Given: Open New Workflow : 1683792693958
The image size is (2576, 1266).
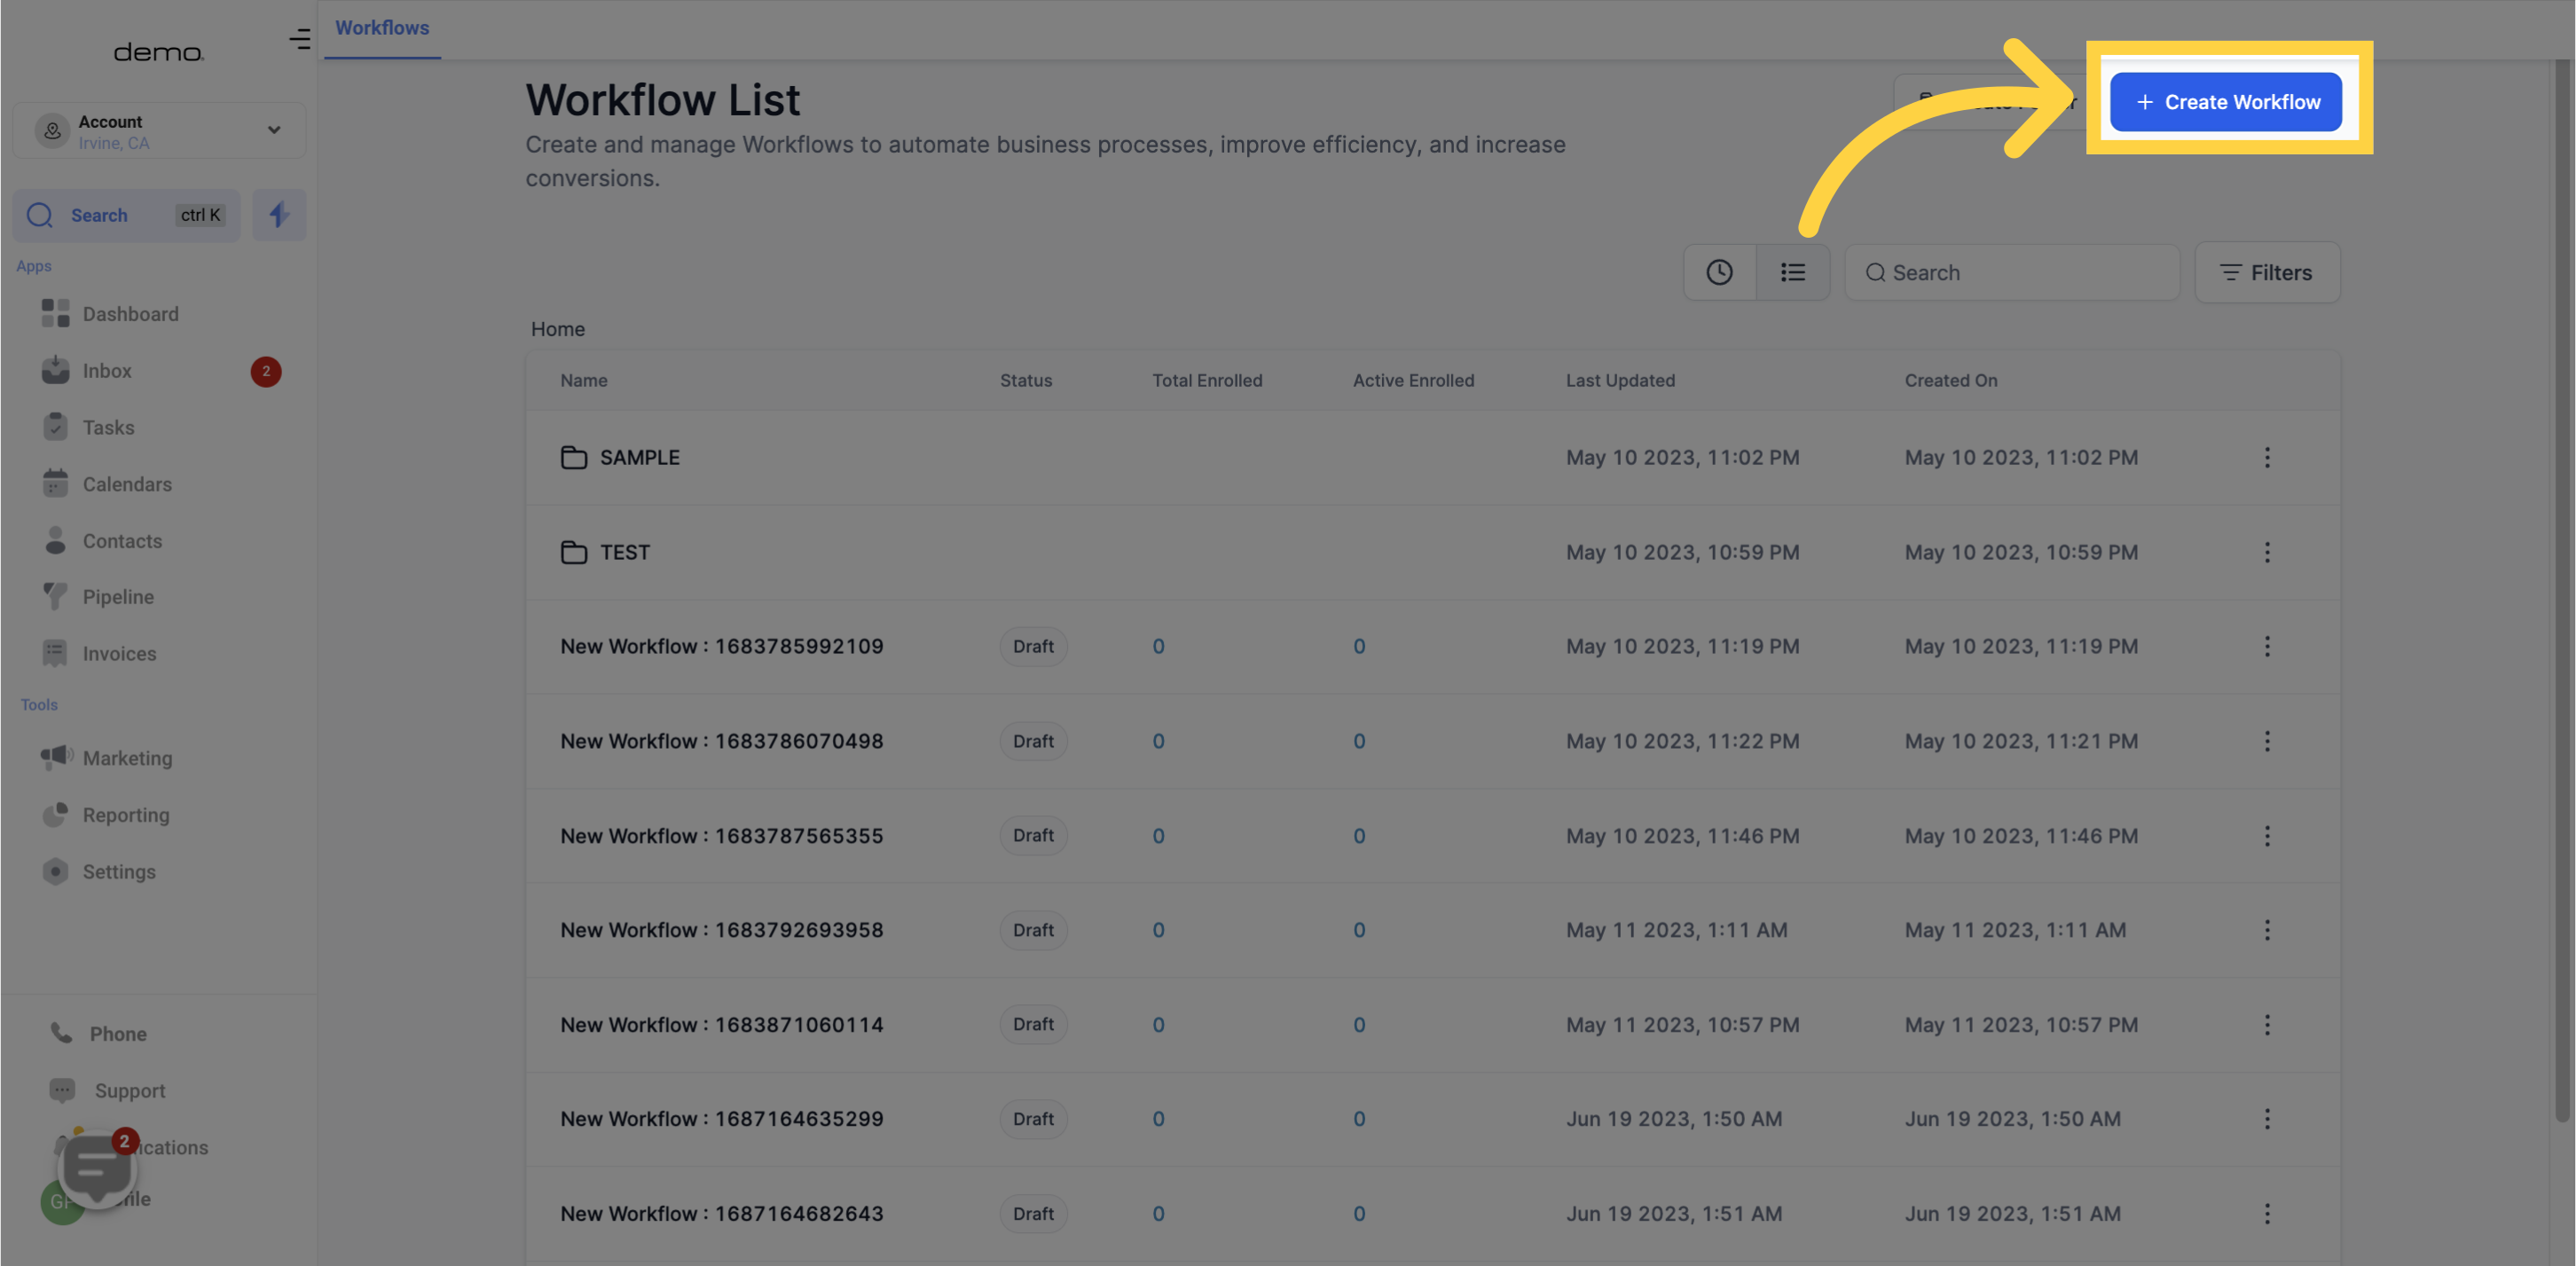Looking at the screenshot, I should [x=721, y=930].
